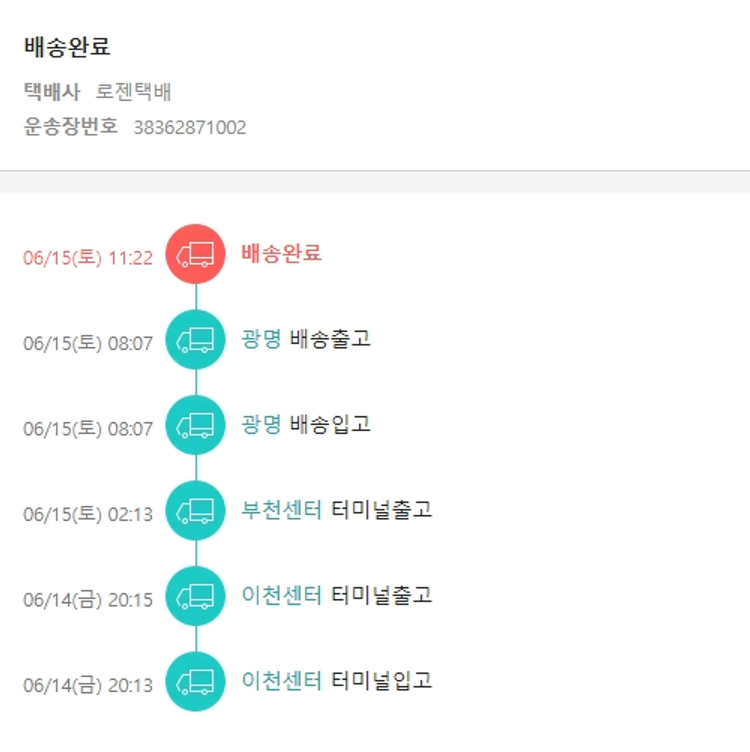Screen dimensions: 750x752
Task: Click the truck icon beside 이천센터 터미널입고
Action: tap(195, 682)
